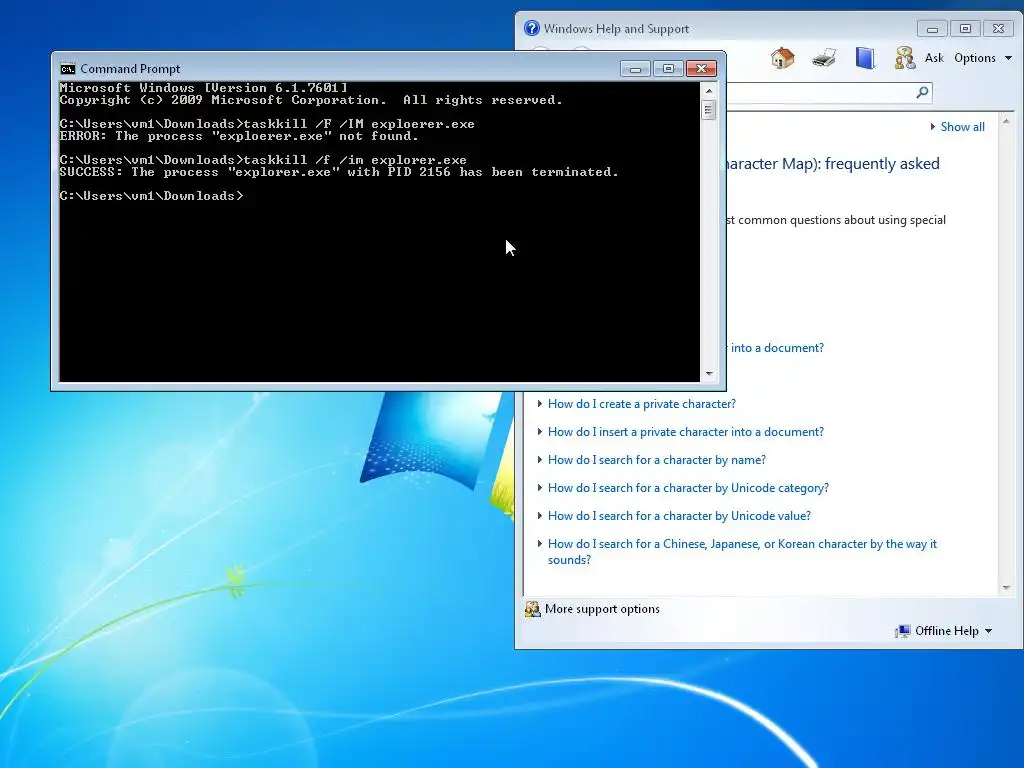Click 'taskkill /F /IM exploerer.exe' command line

coord(266,124)
